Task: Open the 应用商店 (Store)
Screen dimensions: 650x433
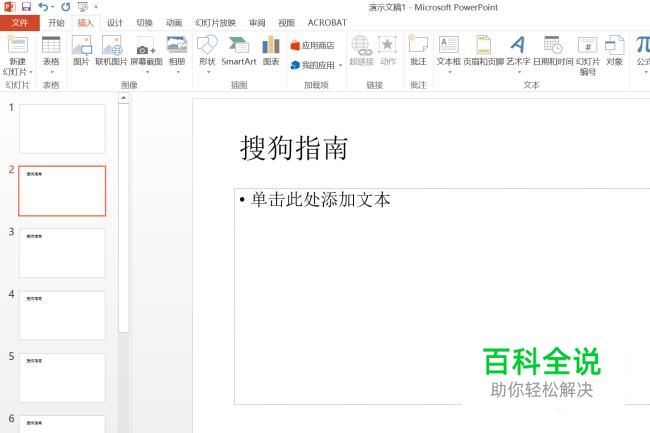Action: click(313, 45)
